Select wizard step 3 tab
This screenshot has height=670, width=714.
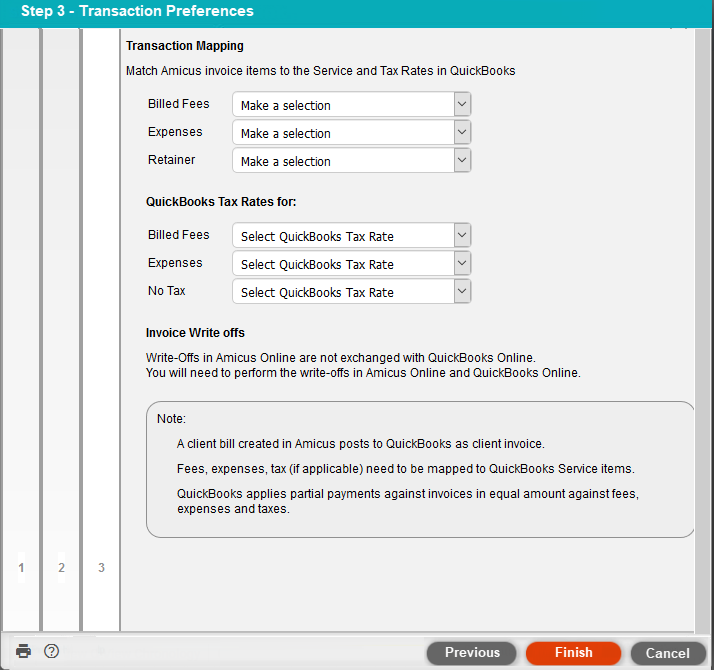pos(101,568)
